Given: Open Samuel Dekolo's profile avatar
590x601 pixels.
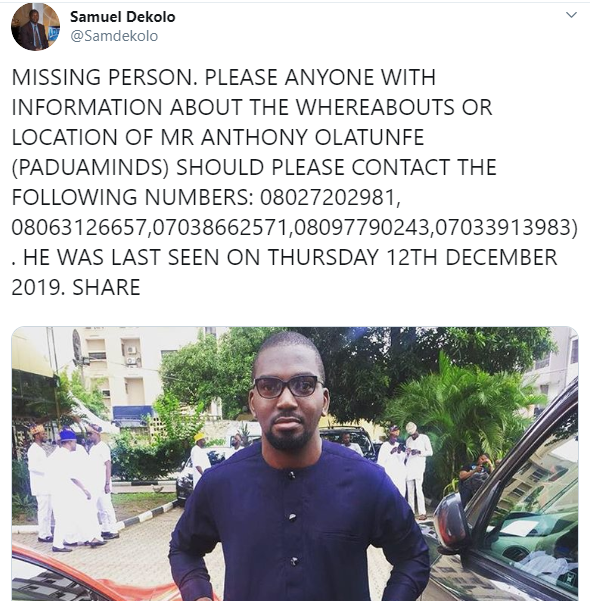Looking at the screenshot, I should pyautogui.click(x=35, y=26).
